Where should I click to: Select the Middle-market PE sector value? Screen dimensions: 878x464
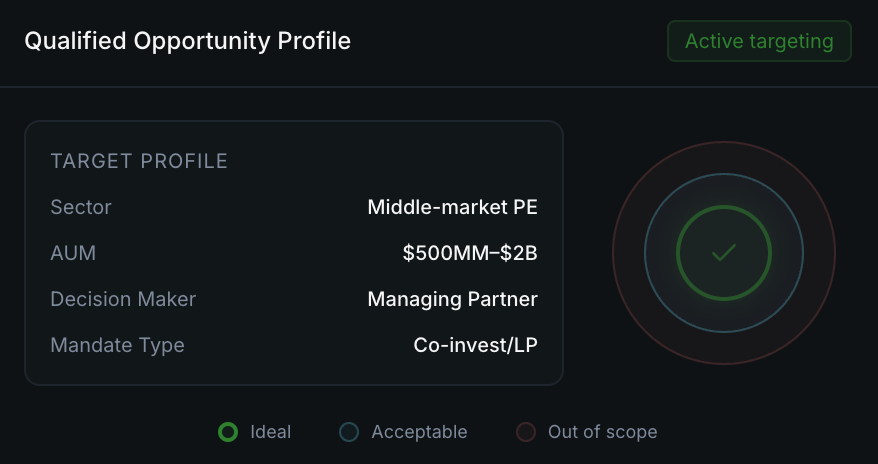click(452, 207)
